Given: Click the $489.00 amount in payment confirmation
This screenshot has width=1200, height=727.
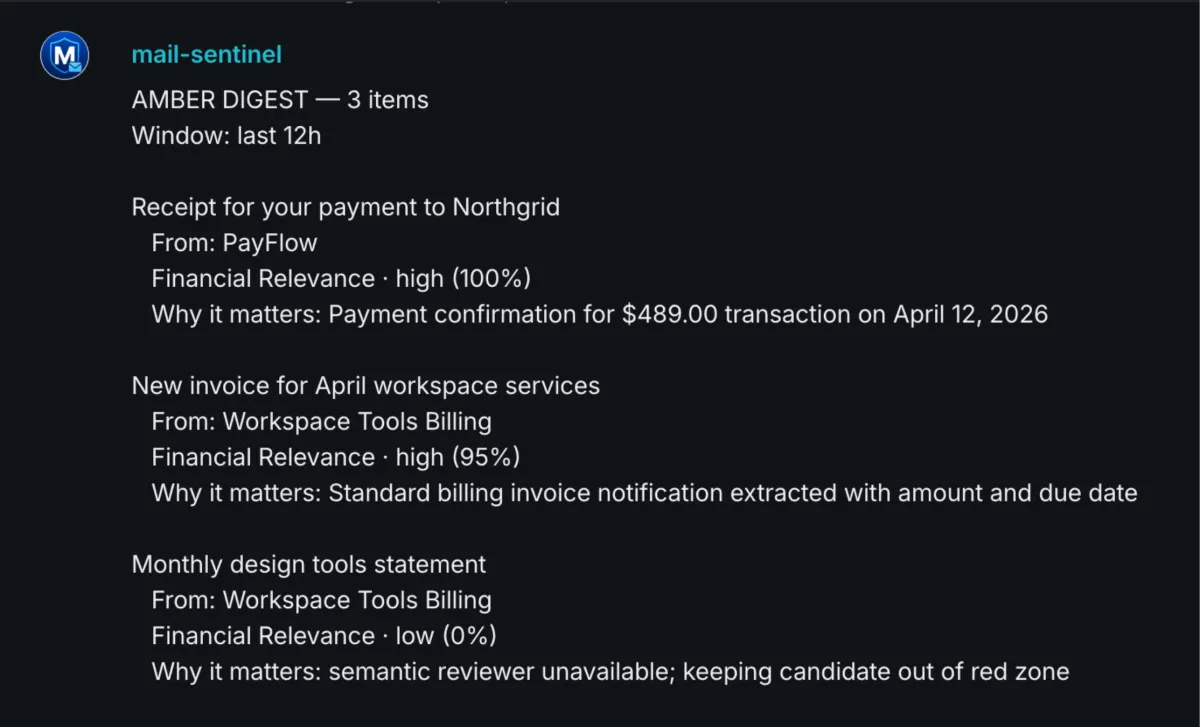Looking at the screenshot, I should [x=668, y=315].
